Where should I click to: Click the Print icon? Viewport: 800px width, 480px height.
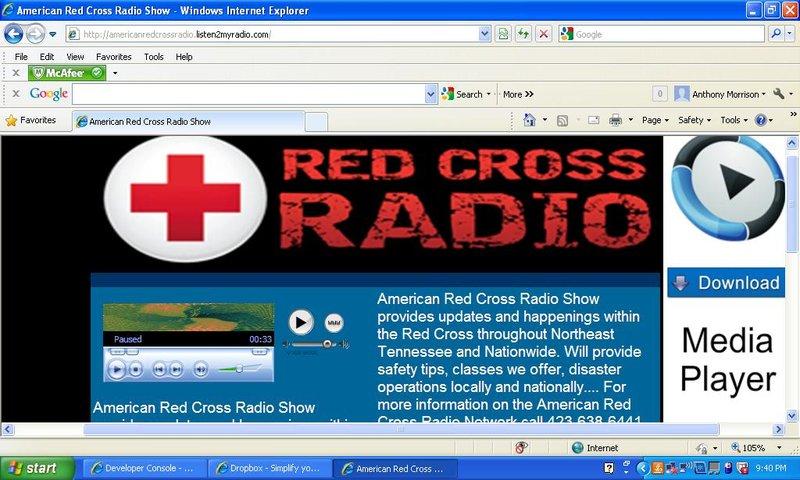(616, 120)
